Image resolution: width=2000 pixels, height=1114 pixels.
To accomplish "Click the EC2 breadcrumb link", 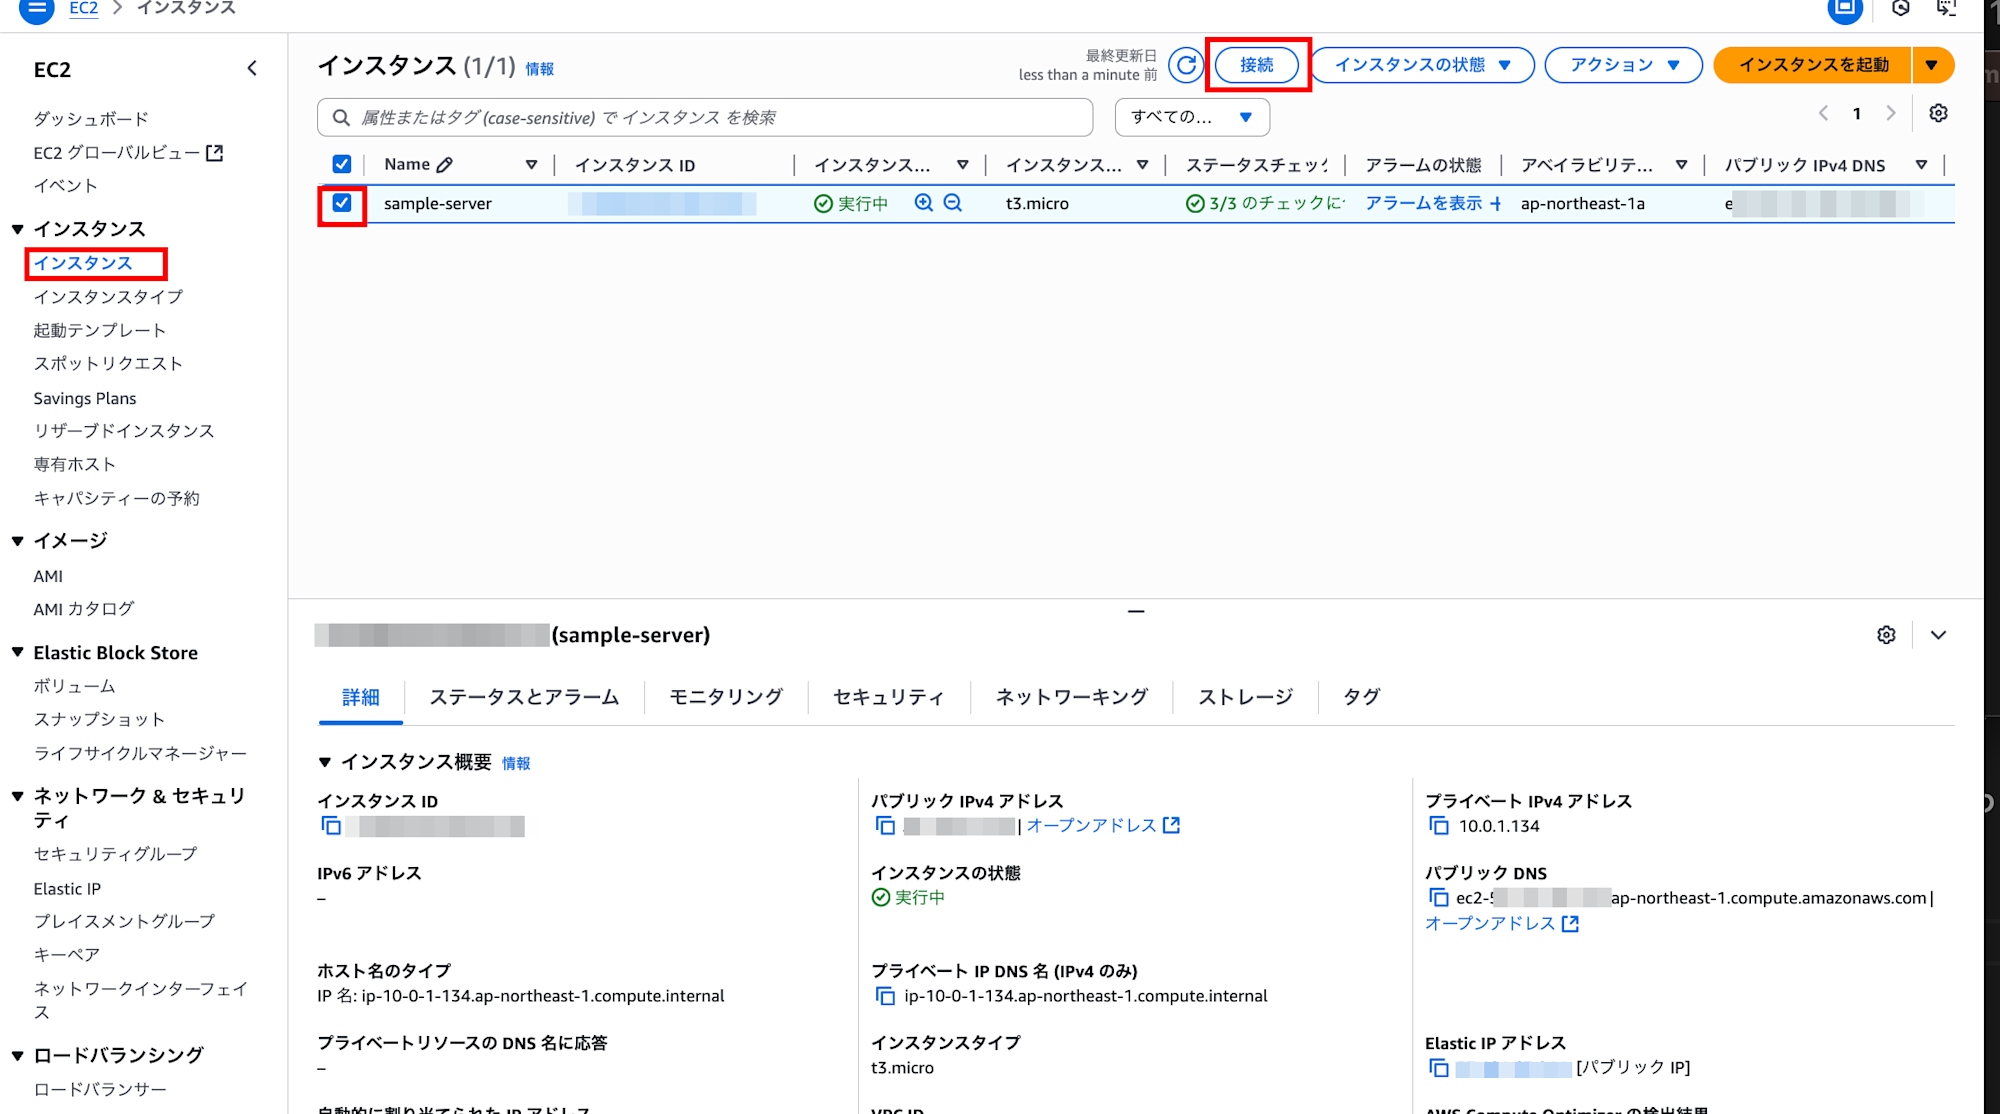I will point(84,8).
